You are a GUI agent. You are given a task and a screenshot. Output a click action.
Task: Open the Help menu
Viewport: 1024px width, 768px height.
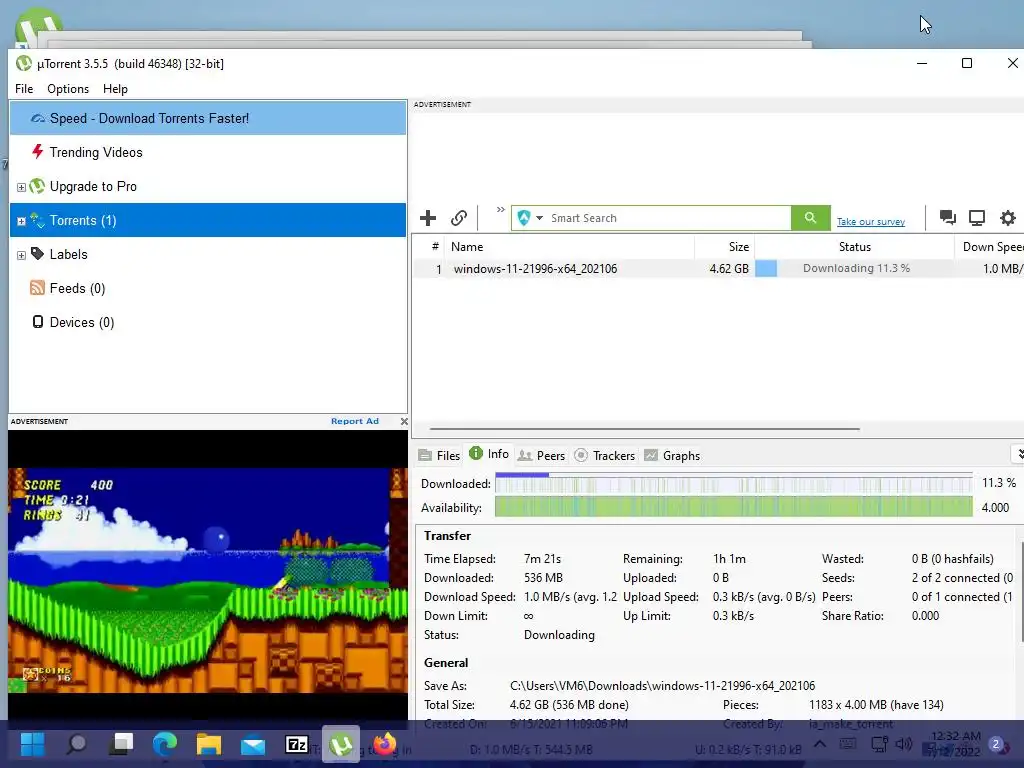pos(115,89)
